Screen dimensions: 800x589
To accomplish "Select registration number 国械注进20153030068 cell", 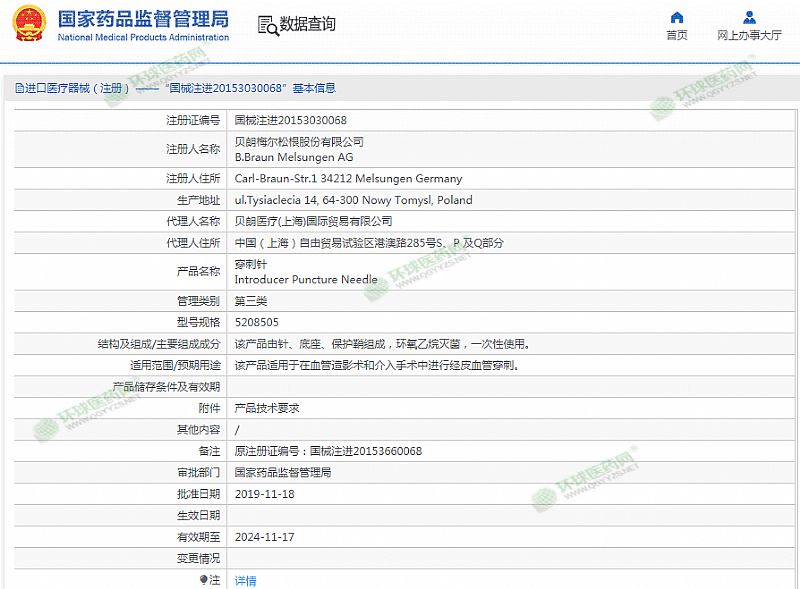I will [290, 120].
